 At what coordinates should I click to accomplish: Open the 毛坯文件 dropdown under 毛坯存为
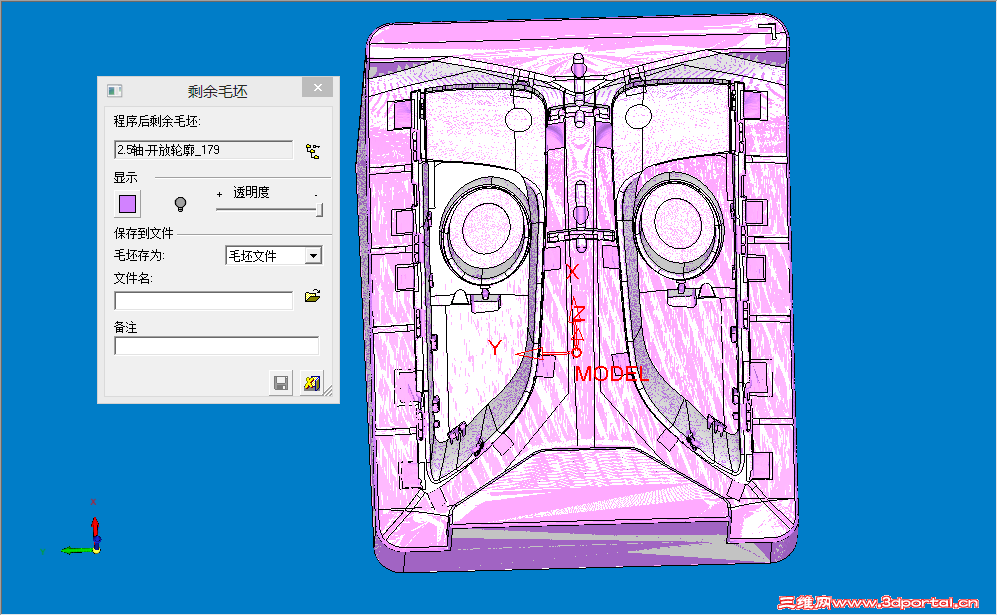pyautogui.click(x=316, y=255)
